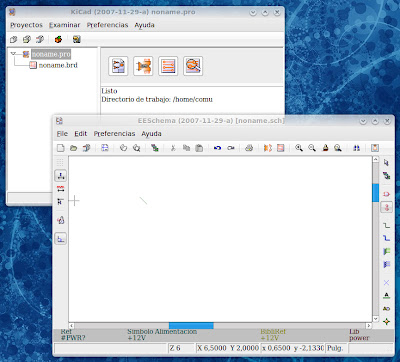Image resolution: width=400 pixels, height=362 pixels.
Task: Launch the CvPcb footprint association button
Action: (143, 66)
